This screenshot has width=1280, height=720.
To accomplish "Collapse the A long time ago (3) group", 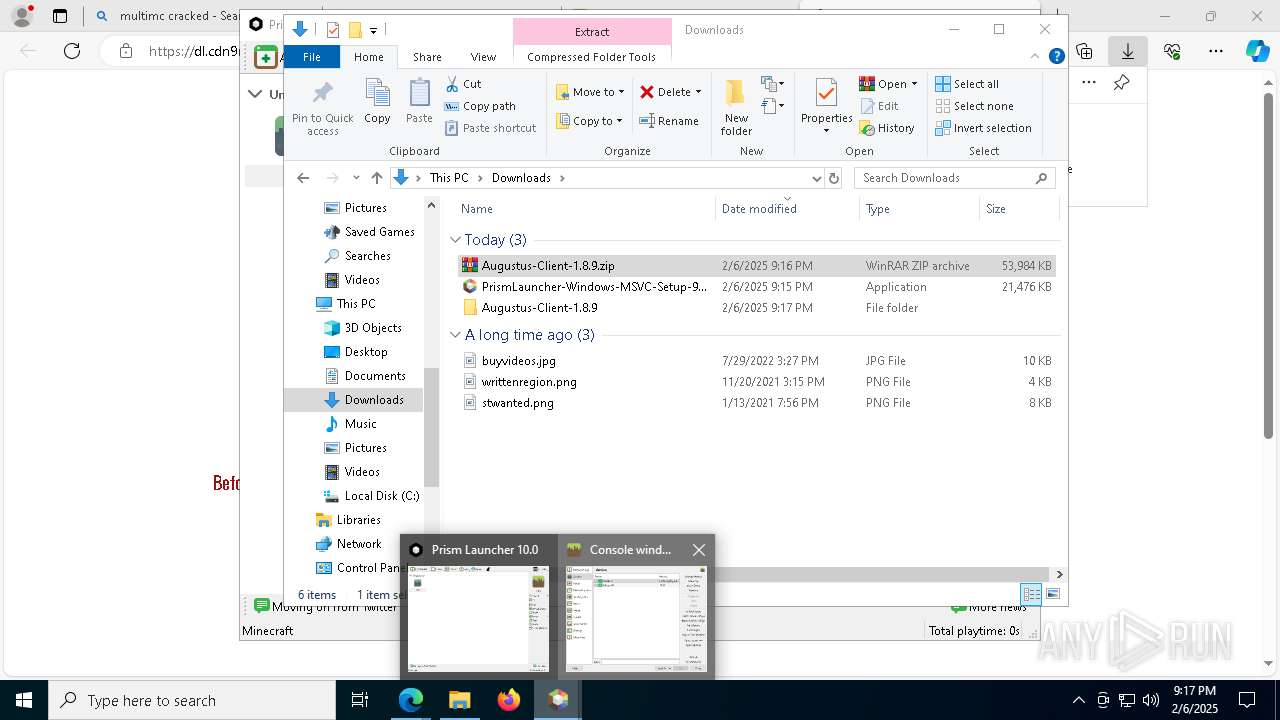I will click(455, 335).
